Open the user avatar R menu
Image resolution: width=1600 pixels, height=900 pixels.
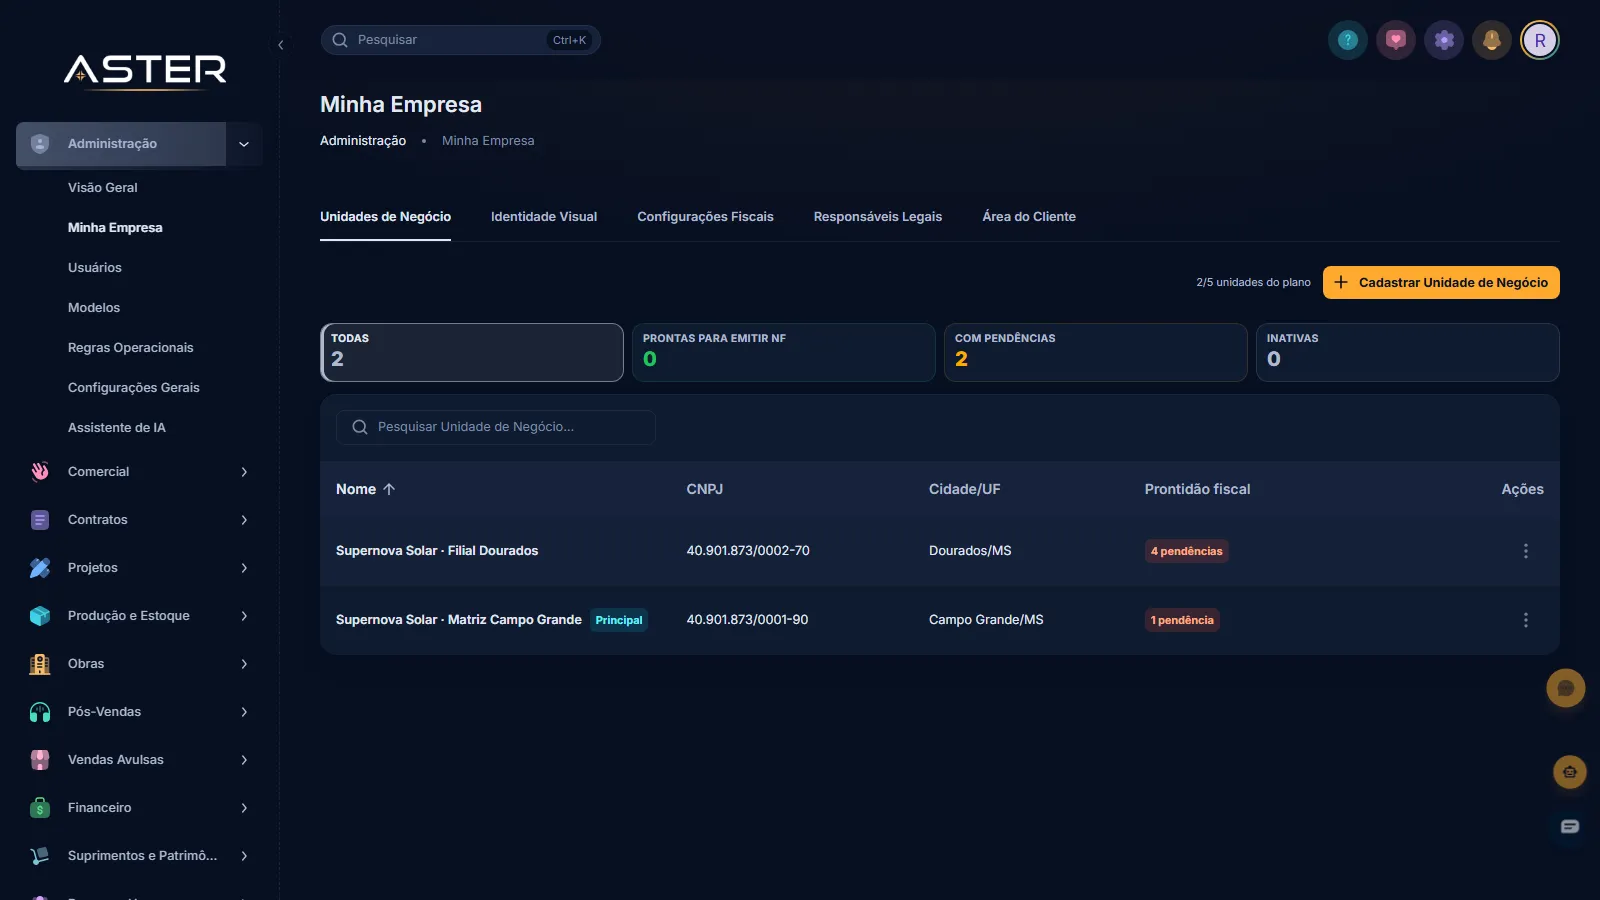(1539, 40)
